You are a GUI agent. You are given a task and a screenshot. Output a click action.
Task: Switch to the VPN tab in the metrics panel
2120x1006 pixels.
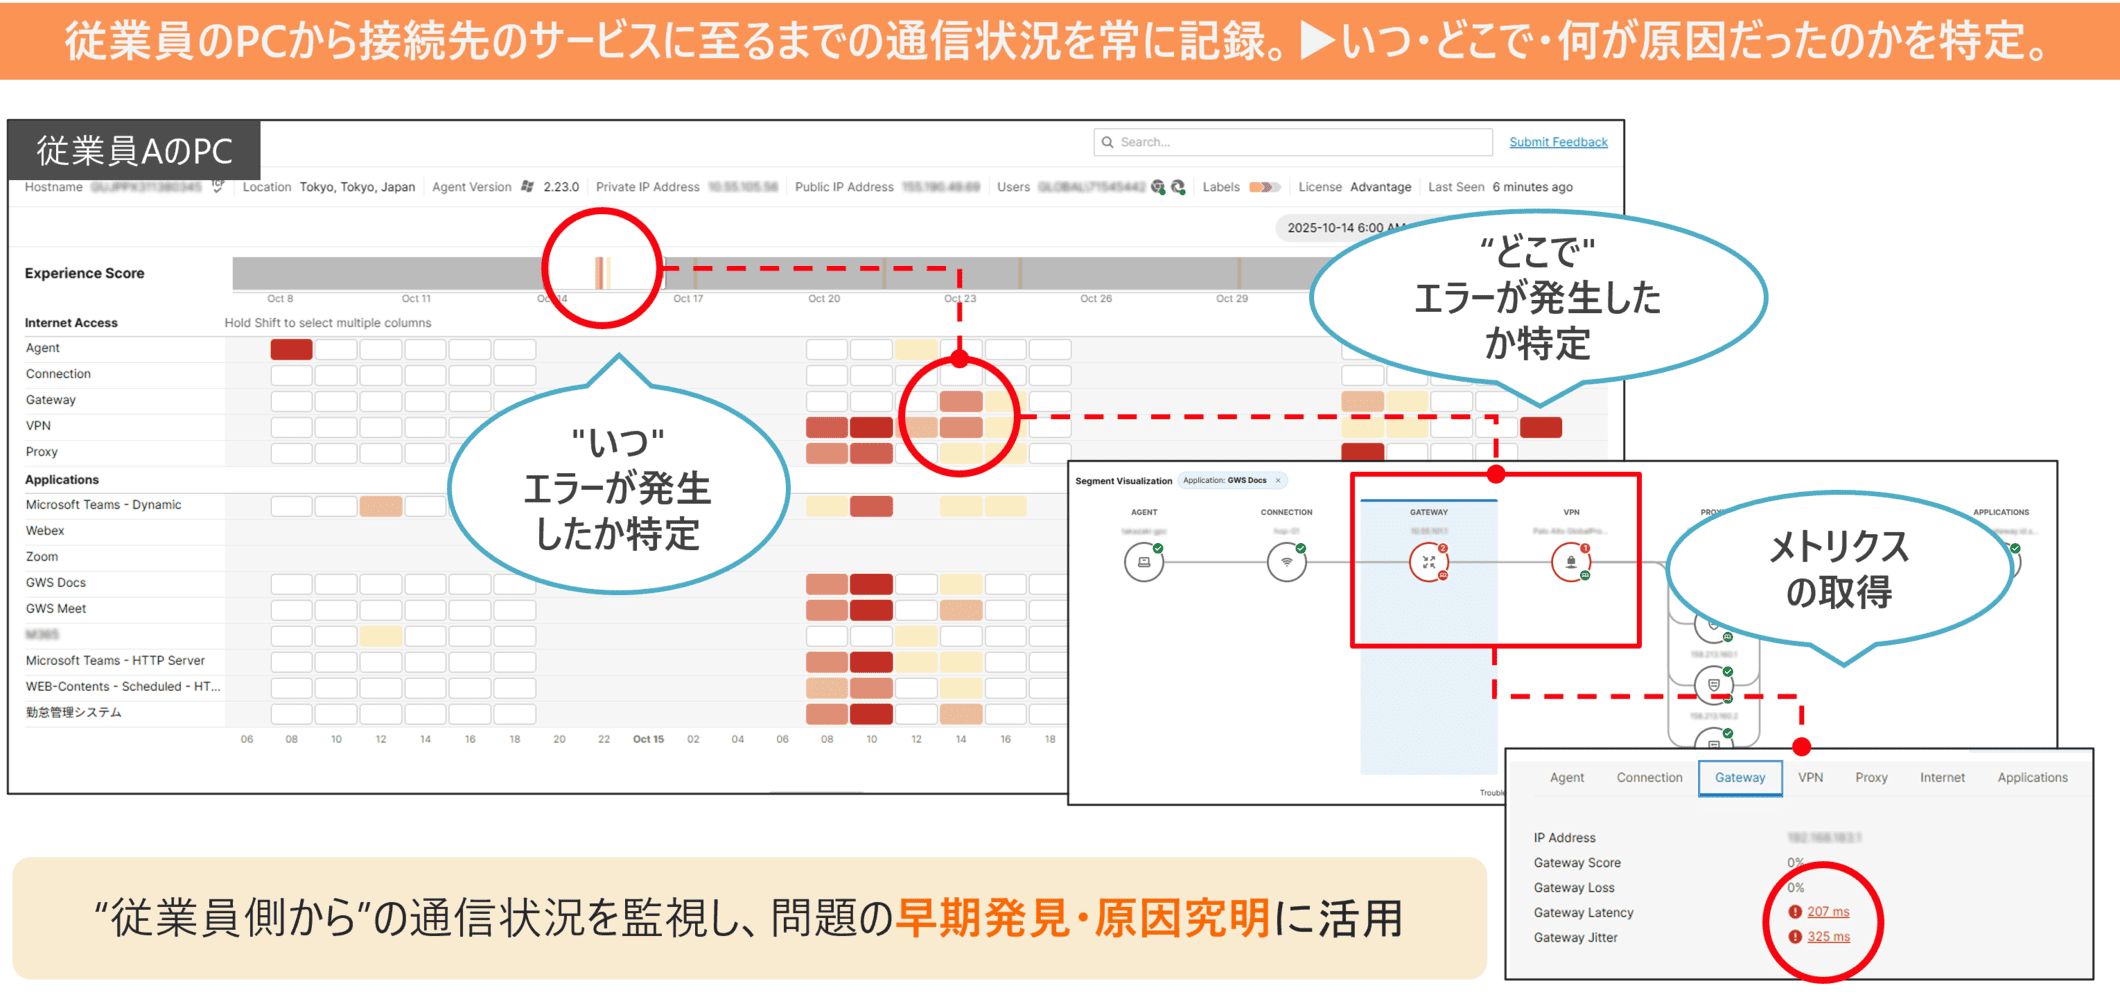[1809, 777]
